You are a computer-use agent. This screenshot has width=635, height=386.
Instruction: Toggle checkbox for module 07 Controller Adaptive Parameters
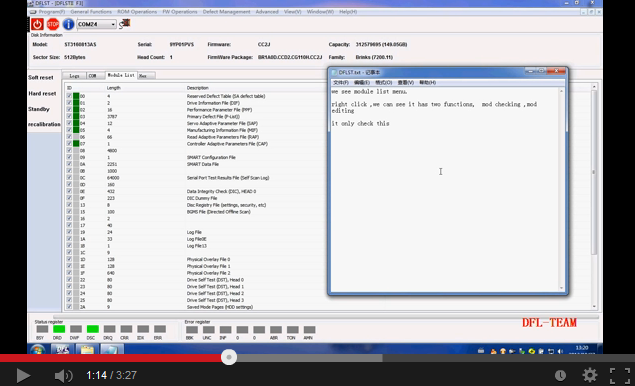(x=69, y=144)
